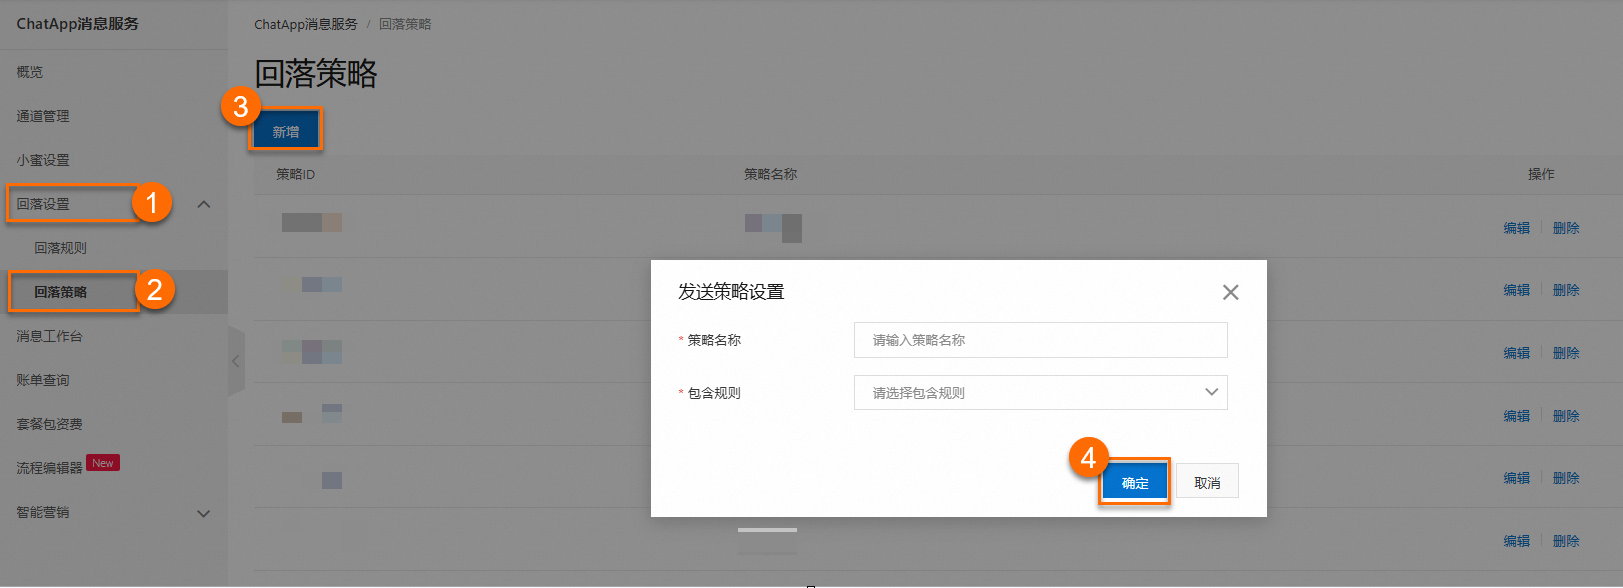Open the 包含规则 dropdown
Image resolution: width=1623 pixels, height=588 pixels.
pos(1040,392)
